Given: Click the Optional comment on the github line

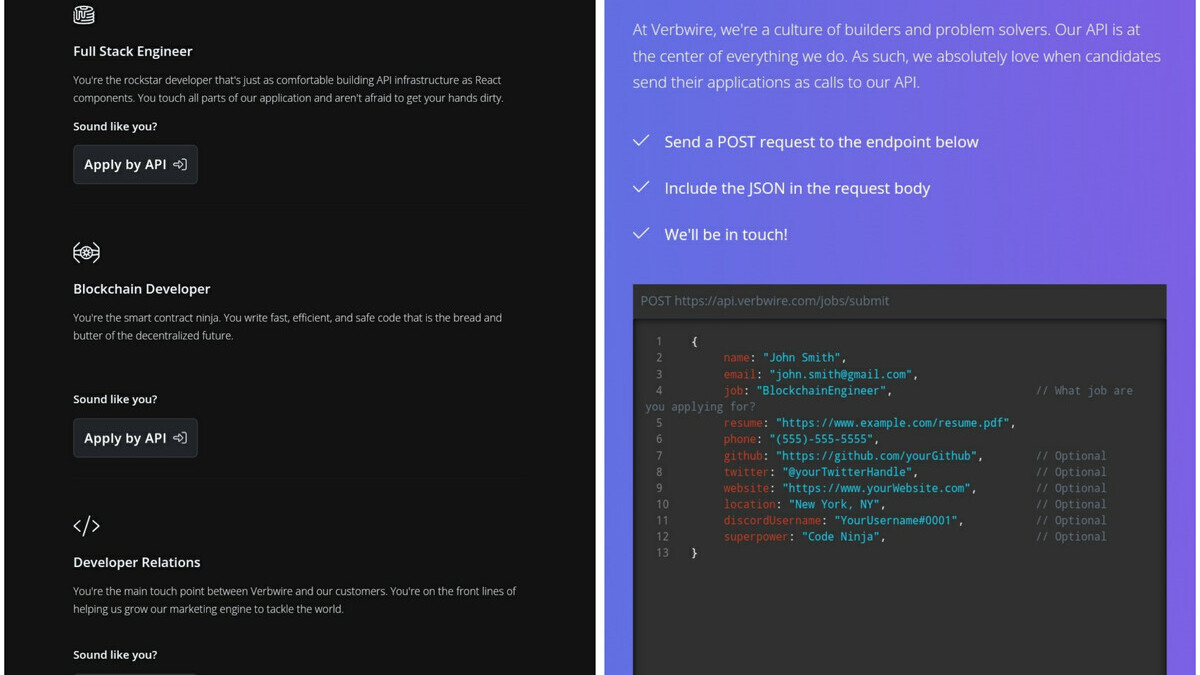Looking at the screenshot, I should 1071,455.
